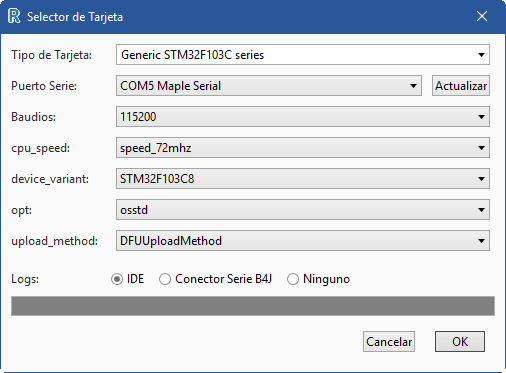Open the Baudios 115200 dropdown
506x373 pixels.
(303, 117)
